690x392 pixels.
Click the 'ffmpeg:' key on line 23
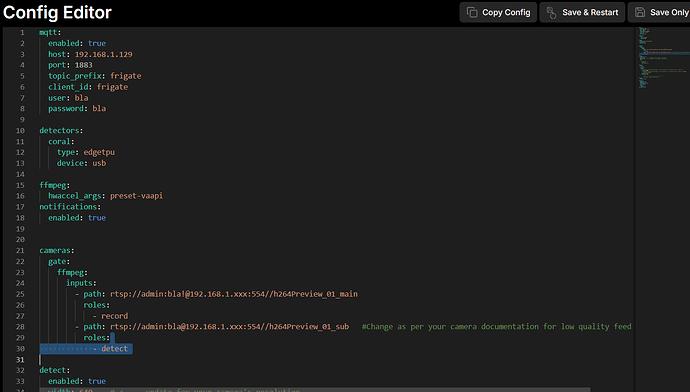(72, 272)
